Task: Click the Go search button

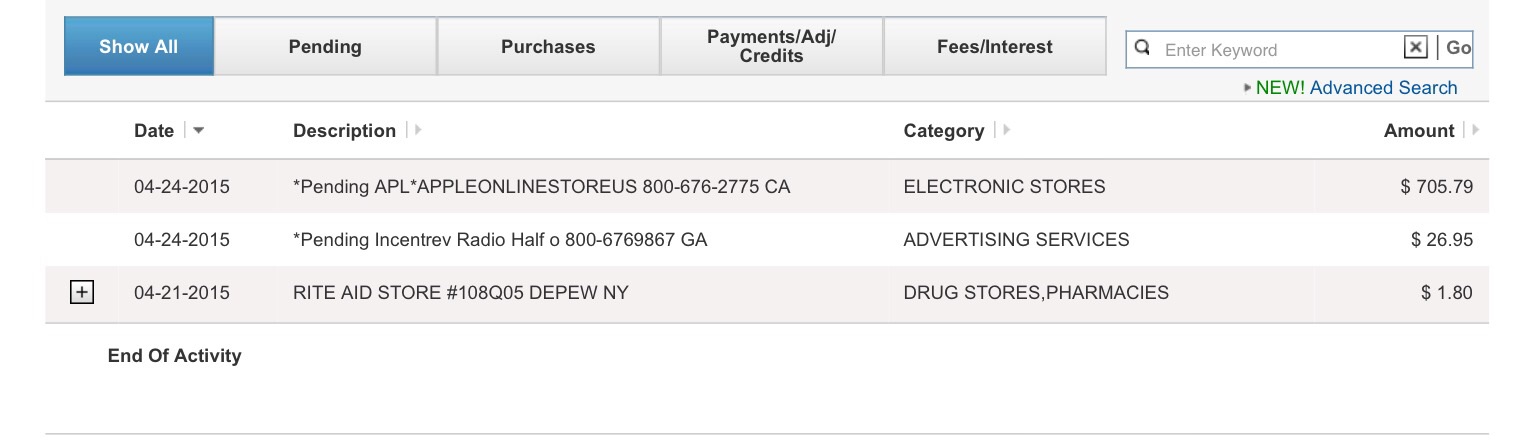Action: 1458,48
